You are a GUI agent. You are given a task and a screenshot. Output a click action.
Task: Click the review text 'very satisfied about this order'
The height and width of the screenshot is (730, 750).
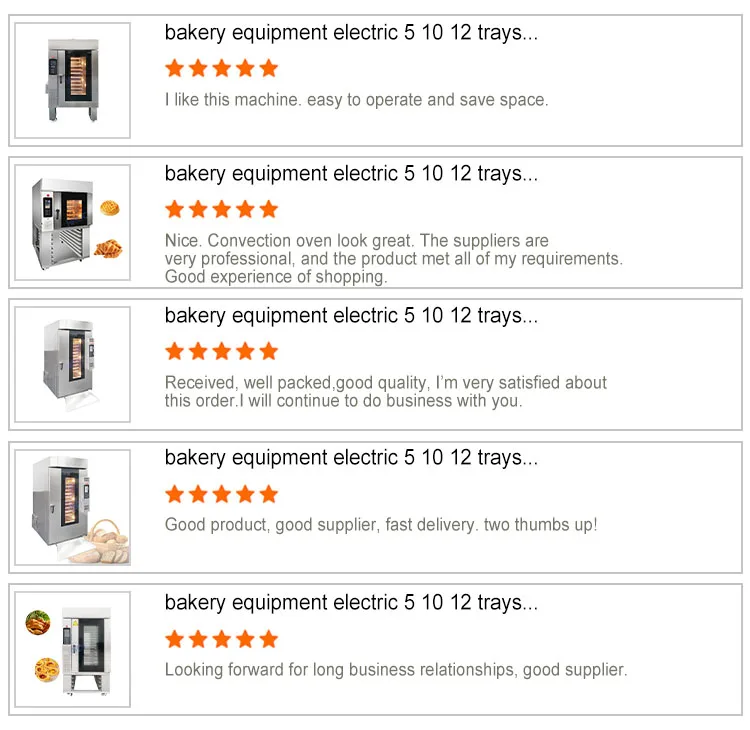tap(385, 391)
